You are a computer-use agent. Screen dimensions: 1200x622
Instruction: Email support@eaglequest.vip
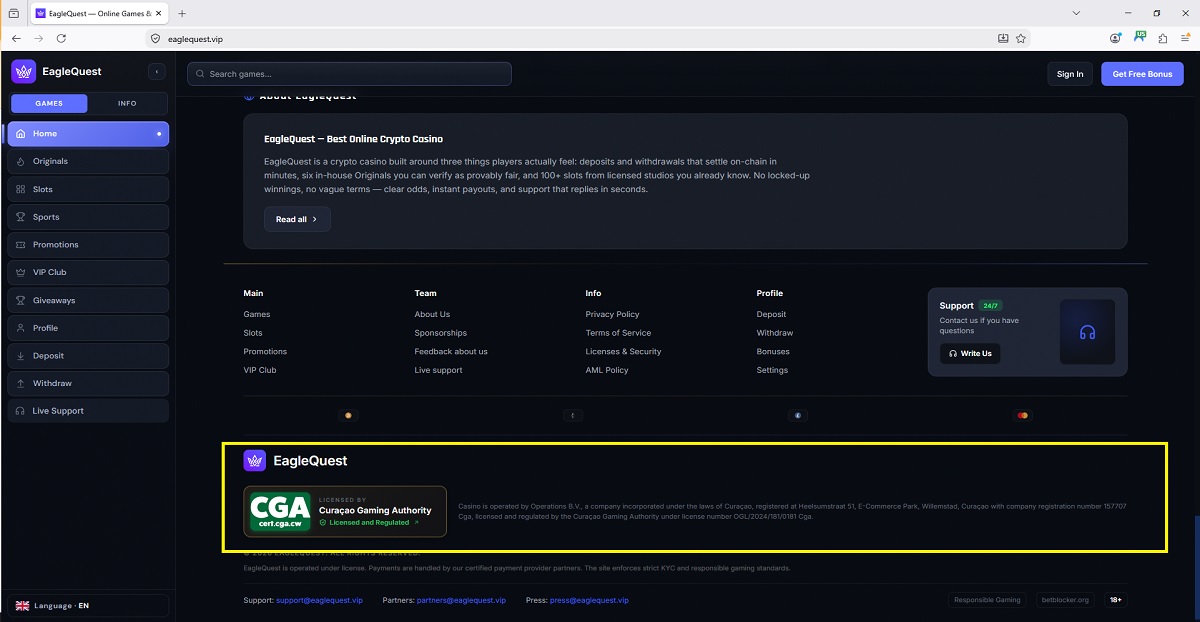click(319, 600)
